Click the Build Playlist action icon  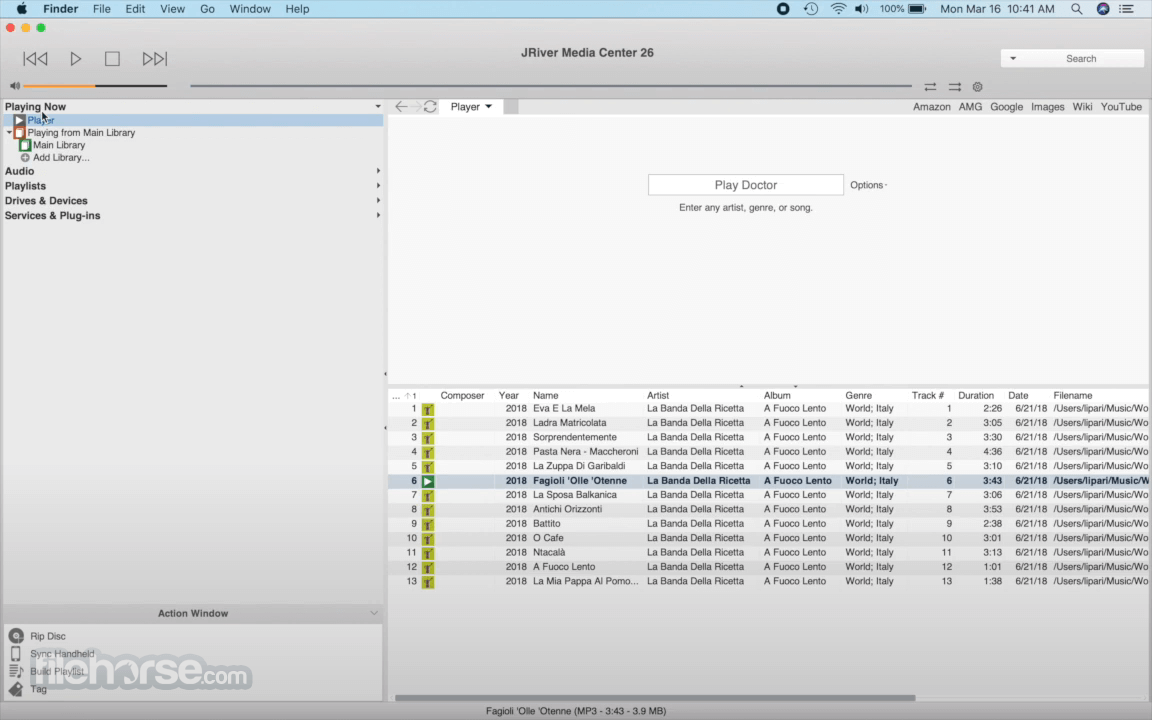click(x=15, y=672)
